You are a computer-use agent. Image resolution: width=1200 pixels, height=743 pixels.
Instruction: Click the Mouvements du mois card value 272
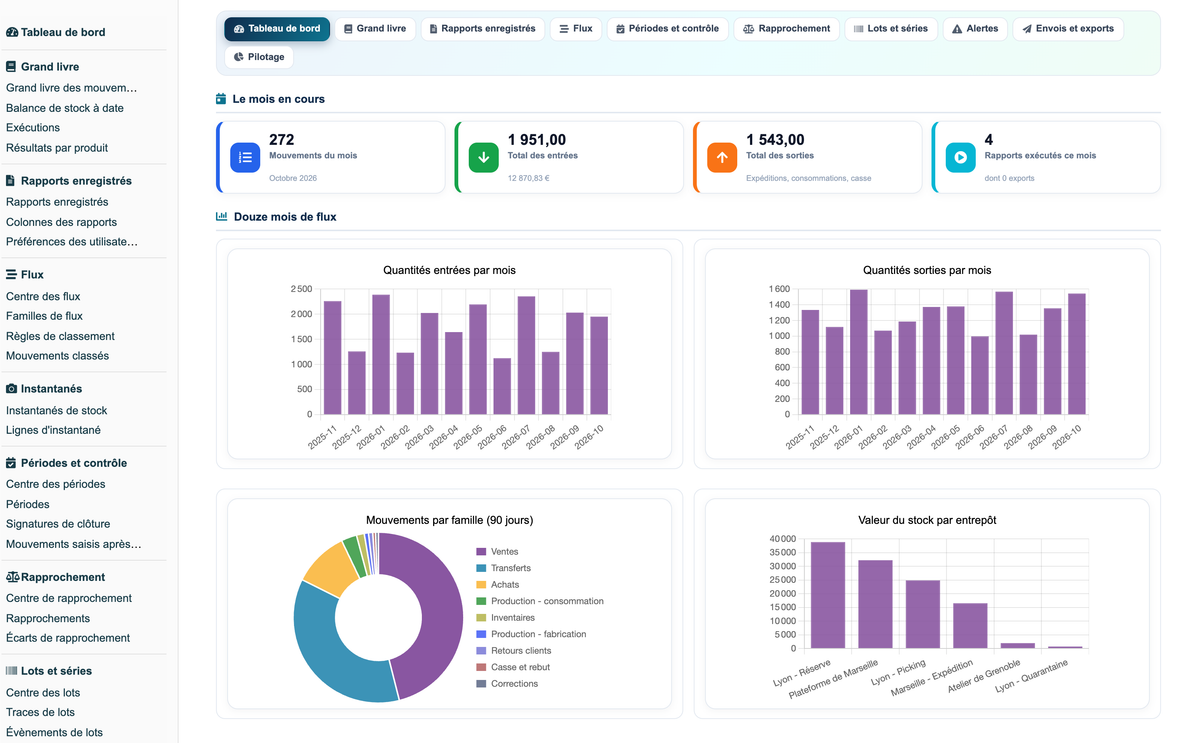[x=282, y=140]
